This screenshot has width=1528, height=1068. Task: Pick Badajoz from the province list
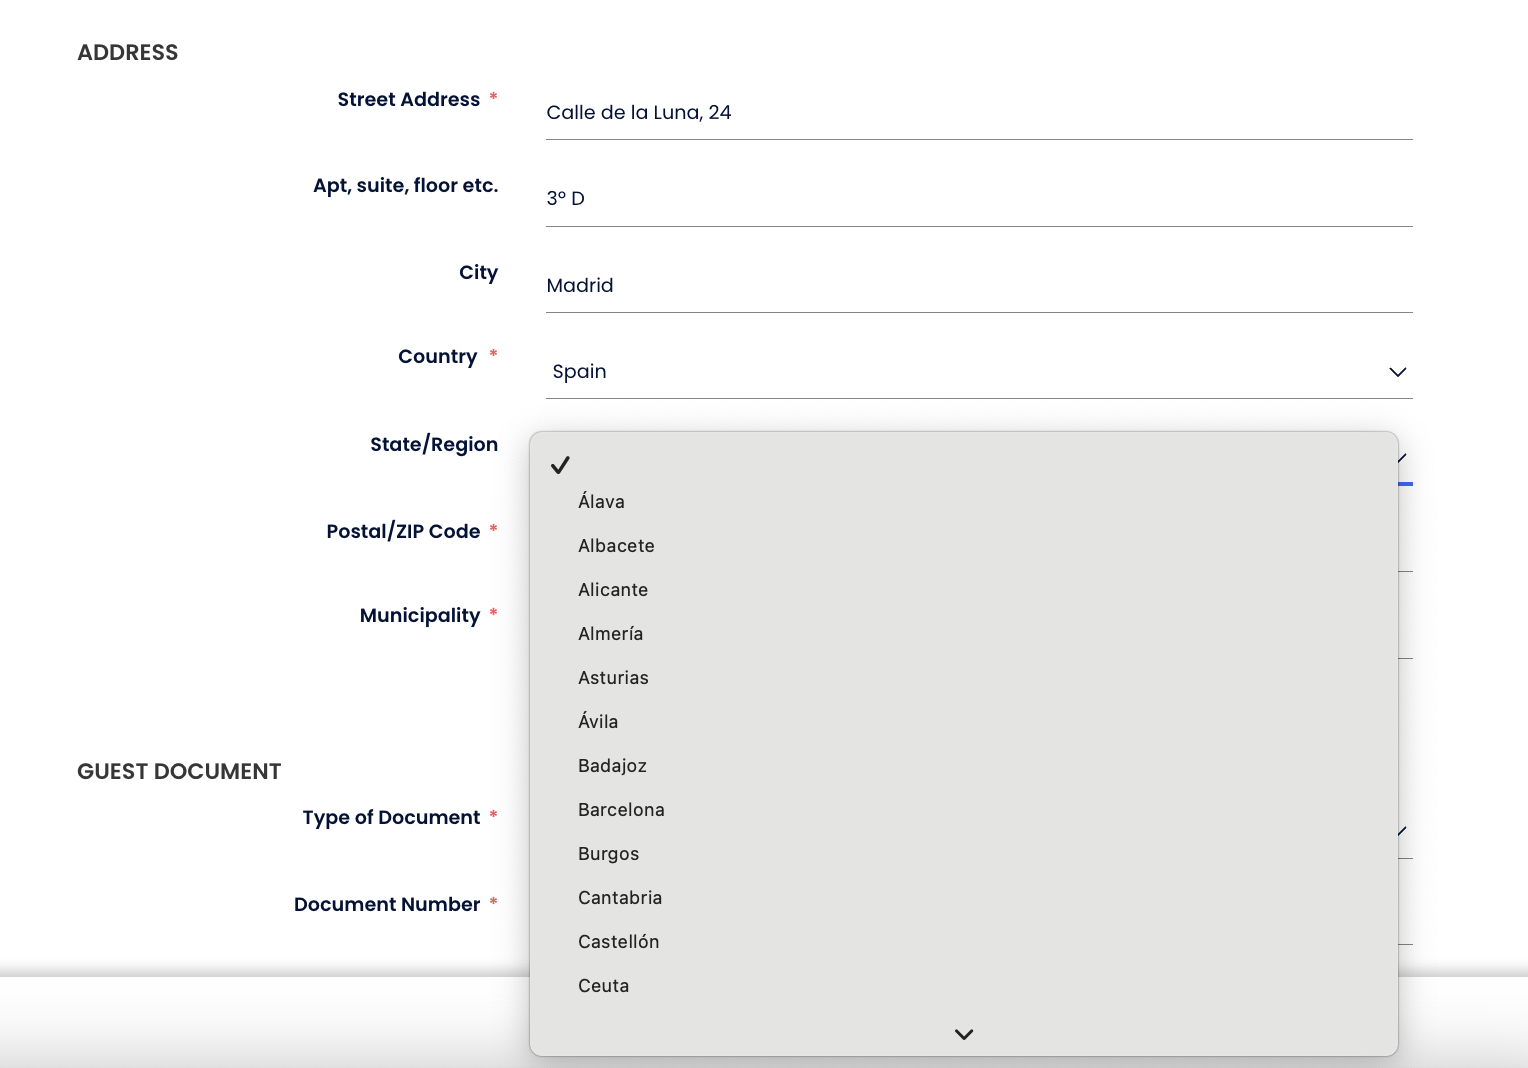[x=612, y=766]
